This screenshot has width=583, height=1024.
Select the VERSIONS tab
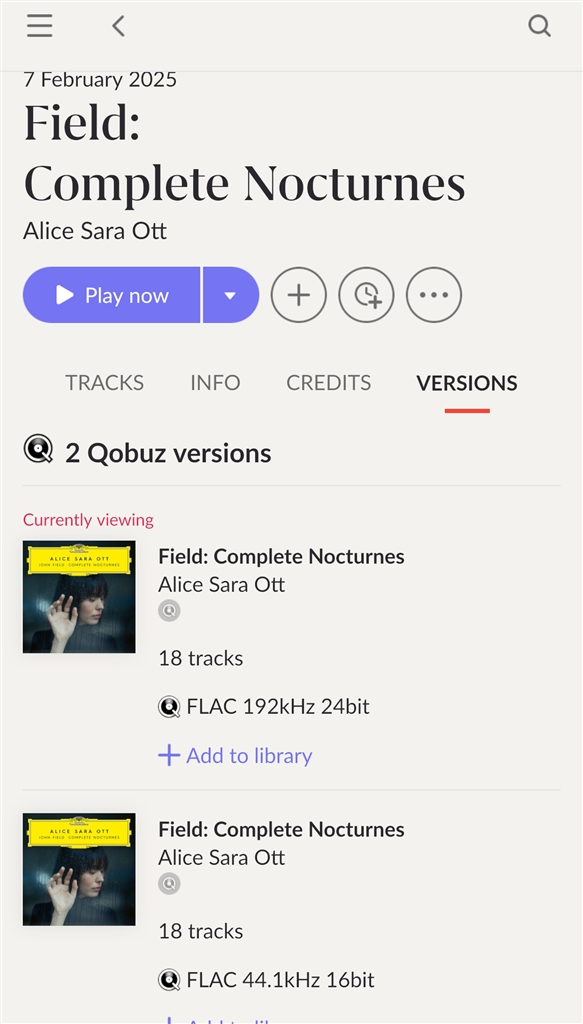(467, 383)
